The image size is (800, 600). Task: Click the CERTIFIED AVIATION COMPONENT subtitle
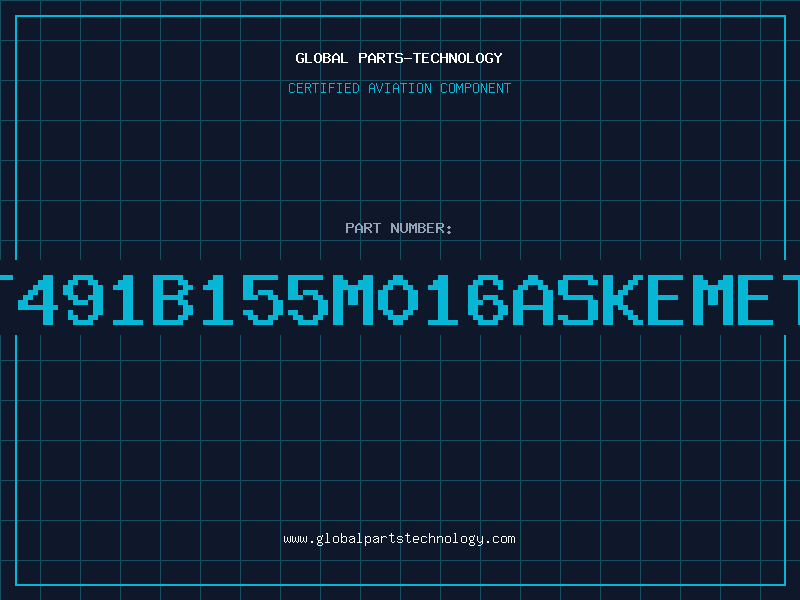[399, 88]
